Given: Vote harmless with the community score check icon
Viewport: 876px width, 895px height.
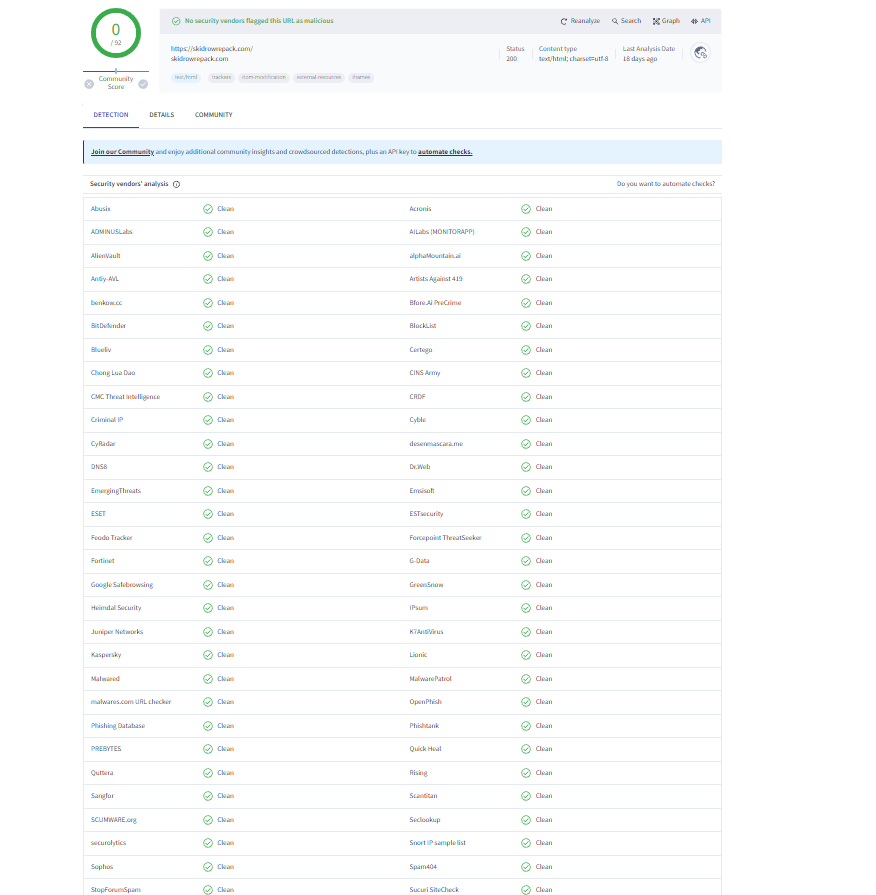Looking at the screenshot, I should tap(143, 84).
